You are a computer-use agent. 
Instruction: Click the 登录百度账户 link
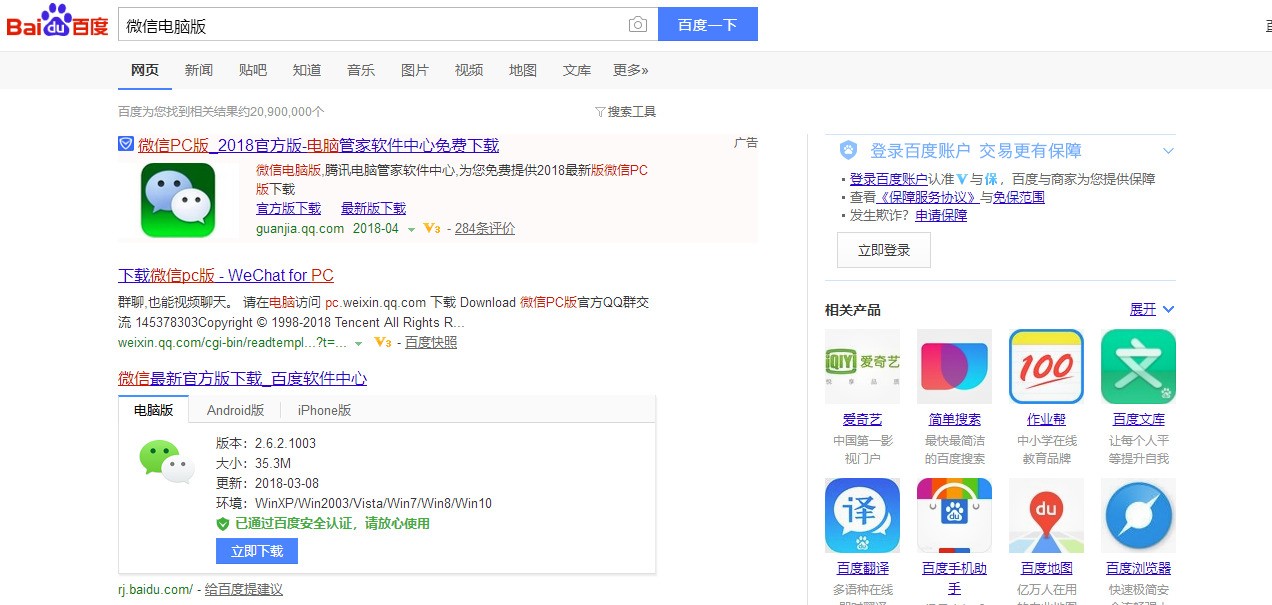point(889,179)
